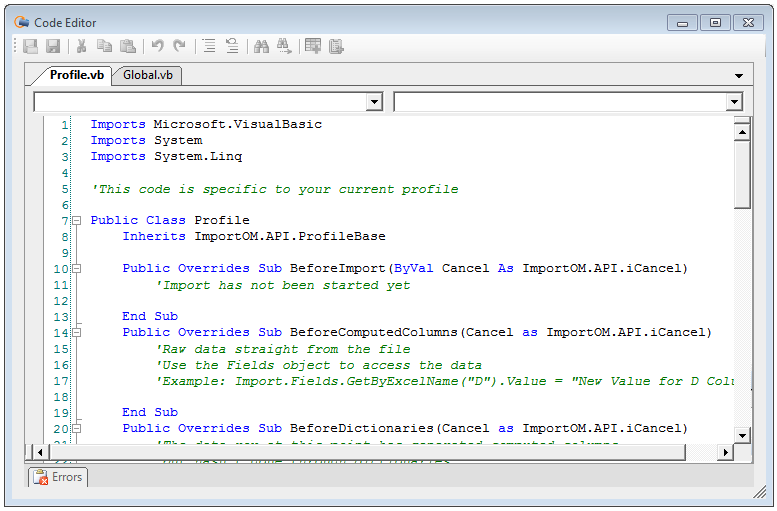Screen dimensions: 777x511
Task: Click the vertical scrollbar thumb
Action: click(x=742, y=174)
